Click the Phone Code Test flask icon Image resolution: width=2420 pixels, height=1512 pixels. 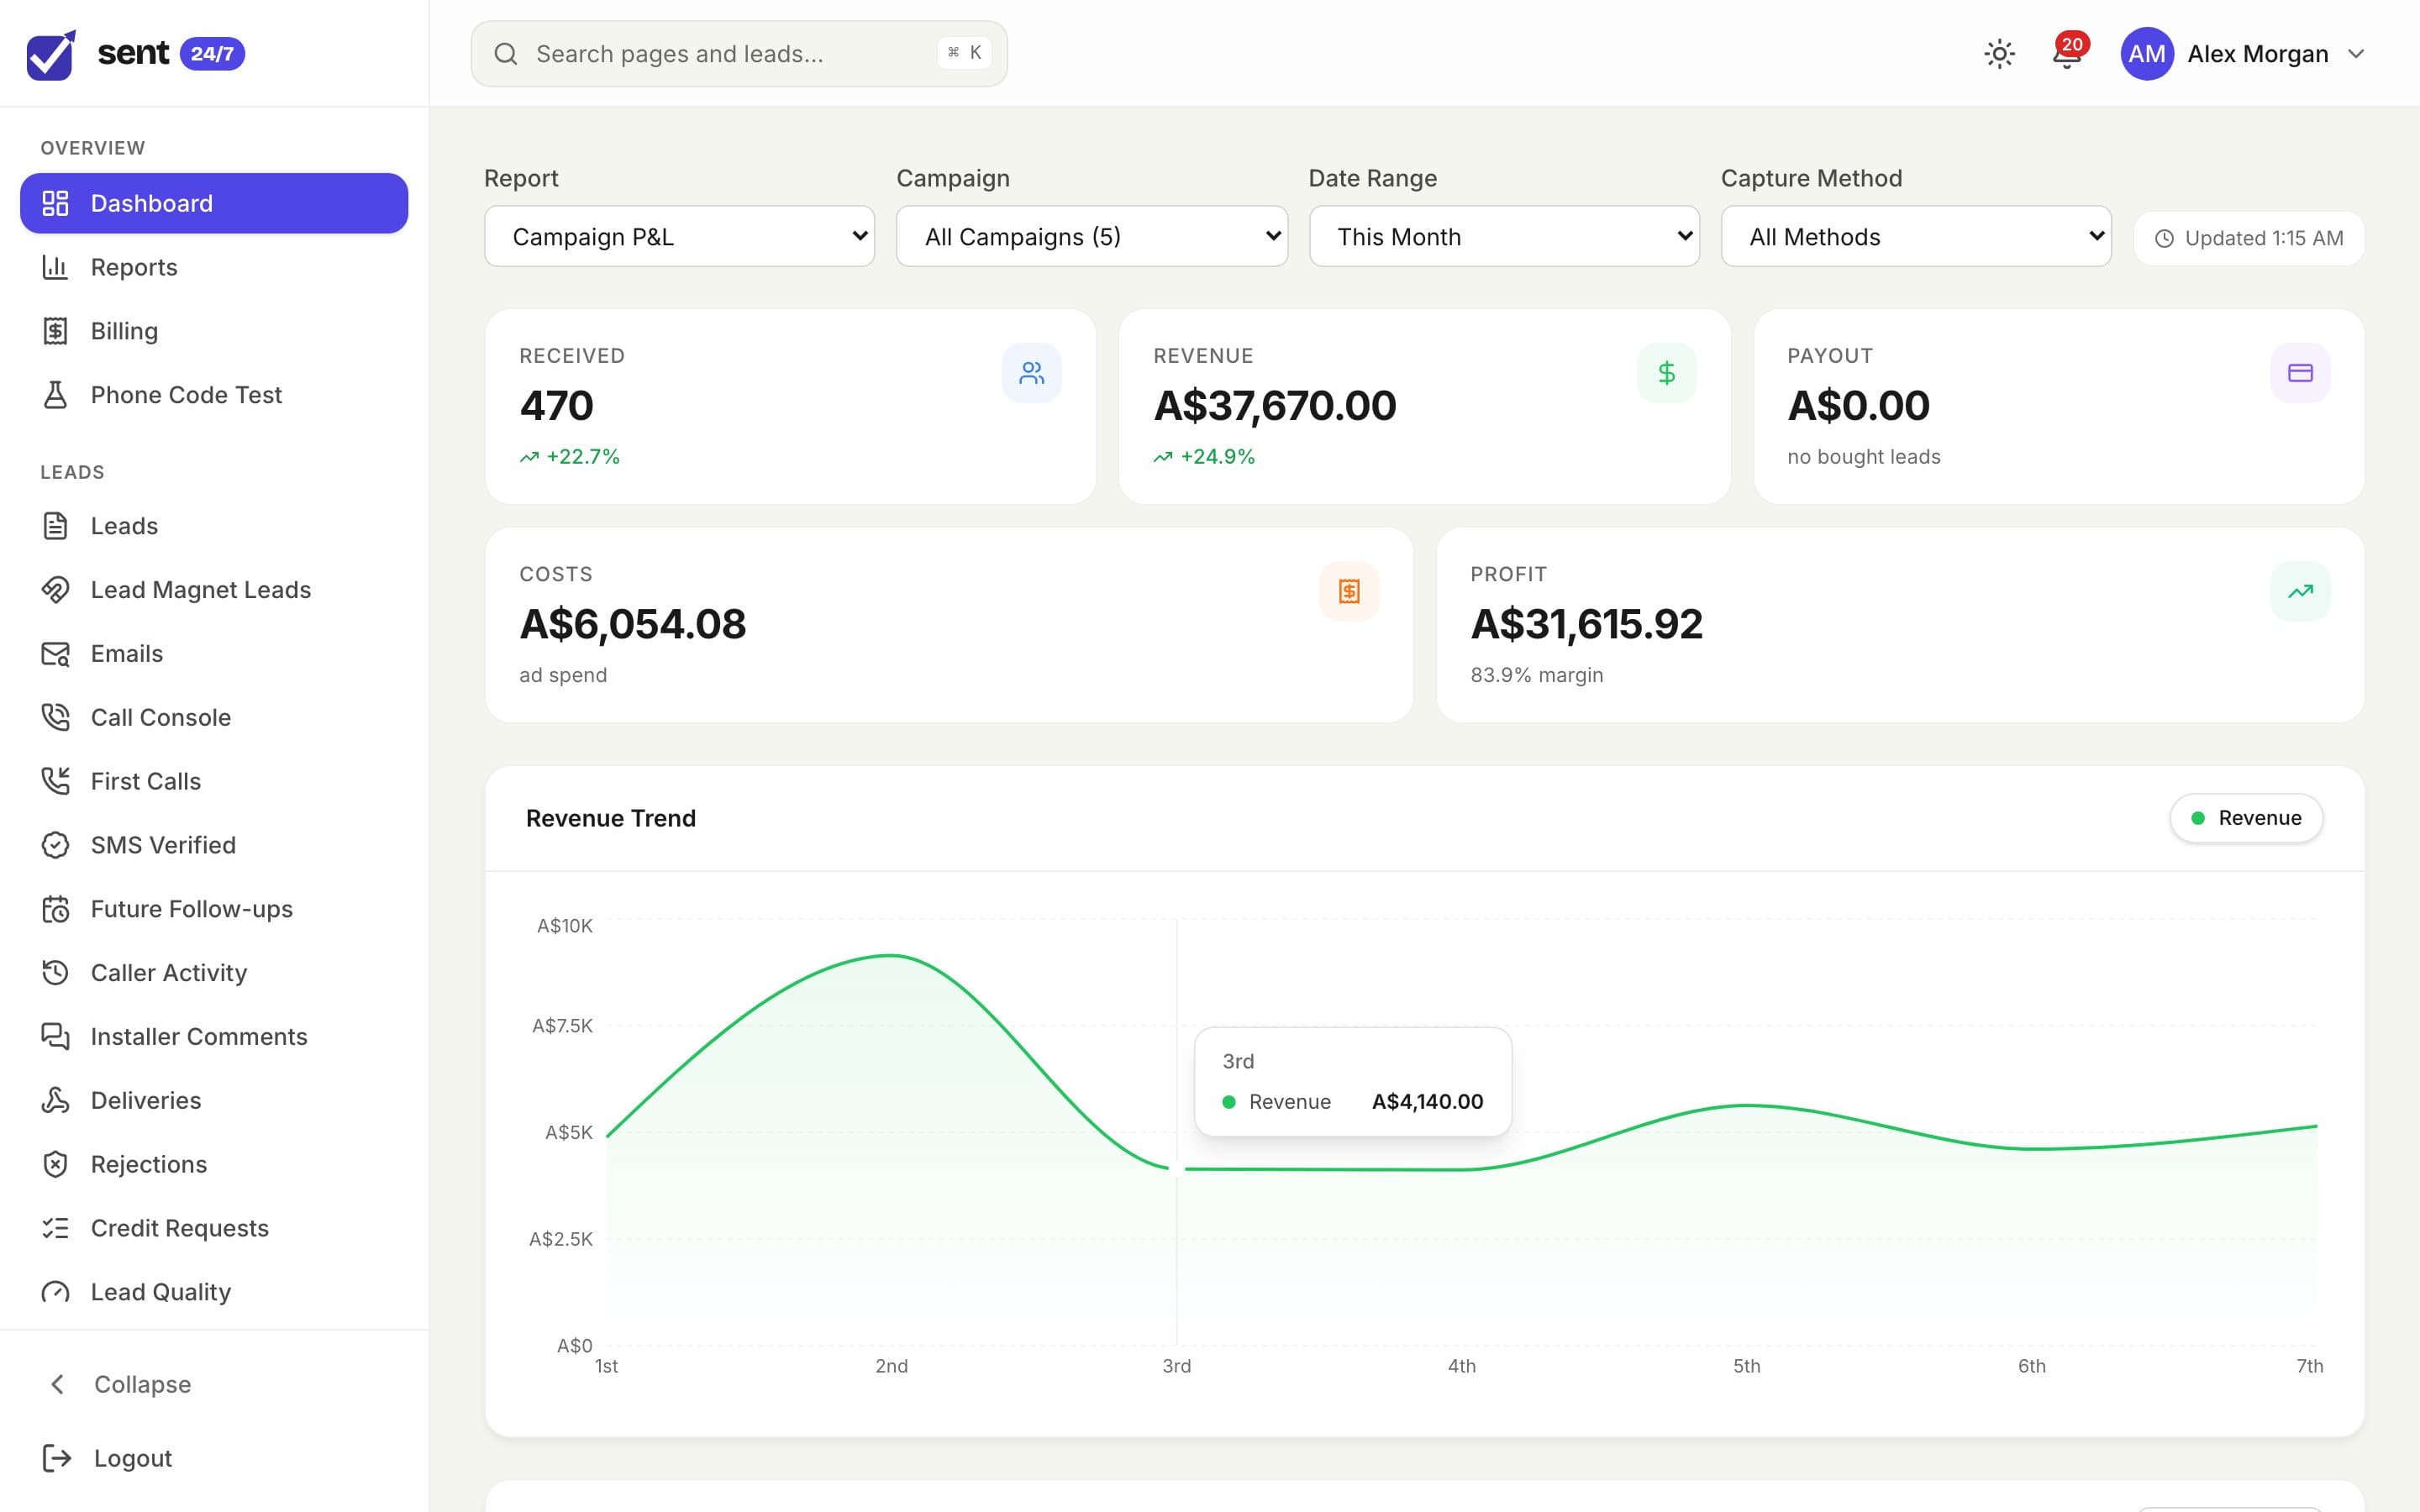coord(55,395)
